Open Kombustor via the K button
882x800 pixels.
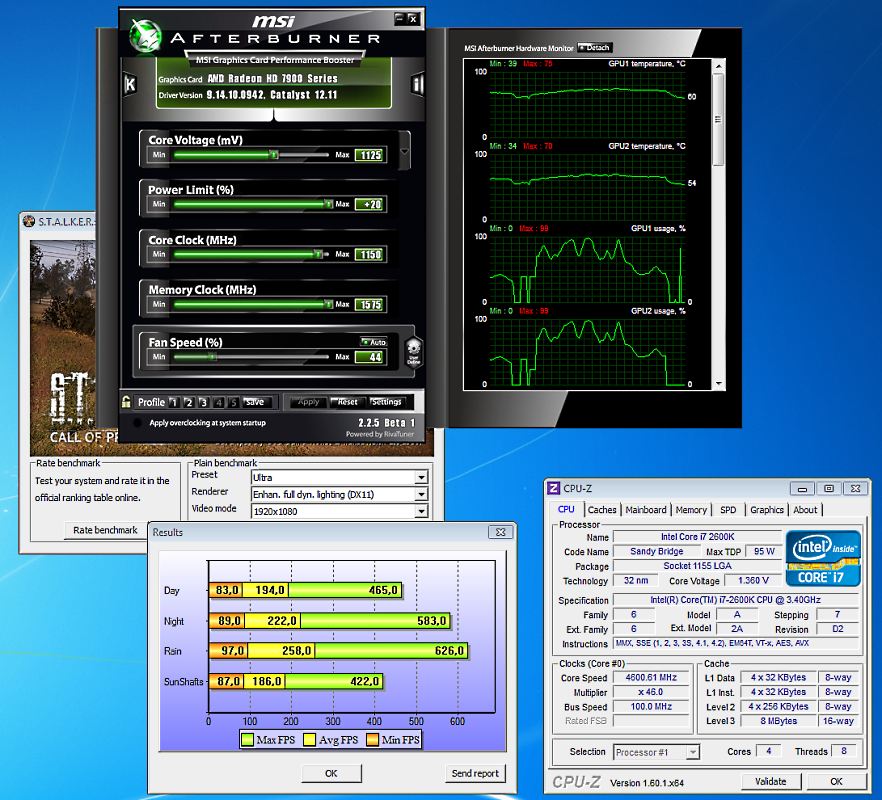(130, 84)
